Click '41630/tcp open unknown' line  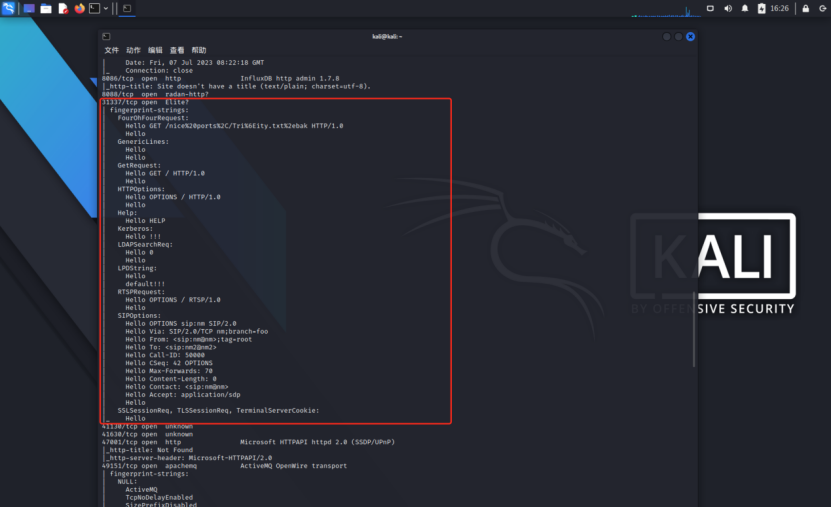pos(147,434)
